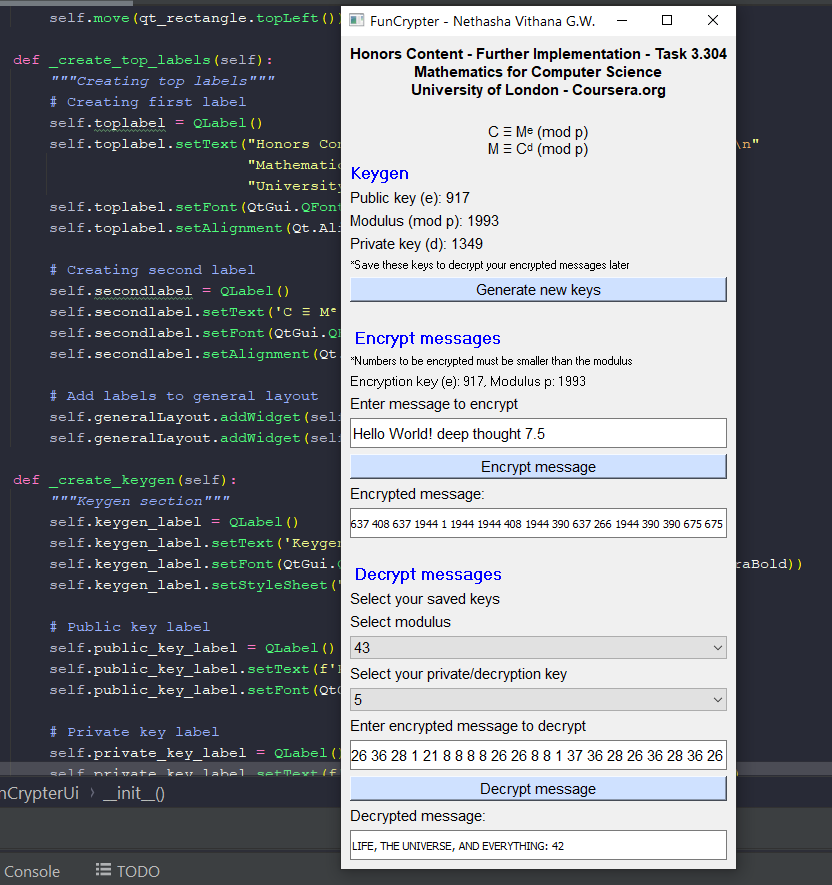The image size is (832, 885).
Task: Click the Decrypted message output box
Action: point(538,845)
